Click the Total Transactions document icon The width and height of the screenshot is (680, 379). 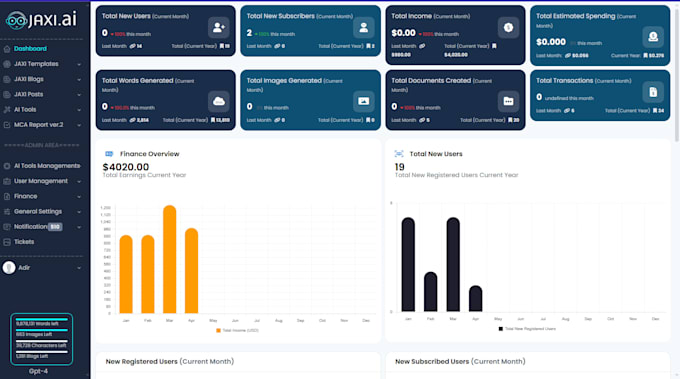click(653, 92)
